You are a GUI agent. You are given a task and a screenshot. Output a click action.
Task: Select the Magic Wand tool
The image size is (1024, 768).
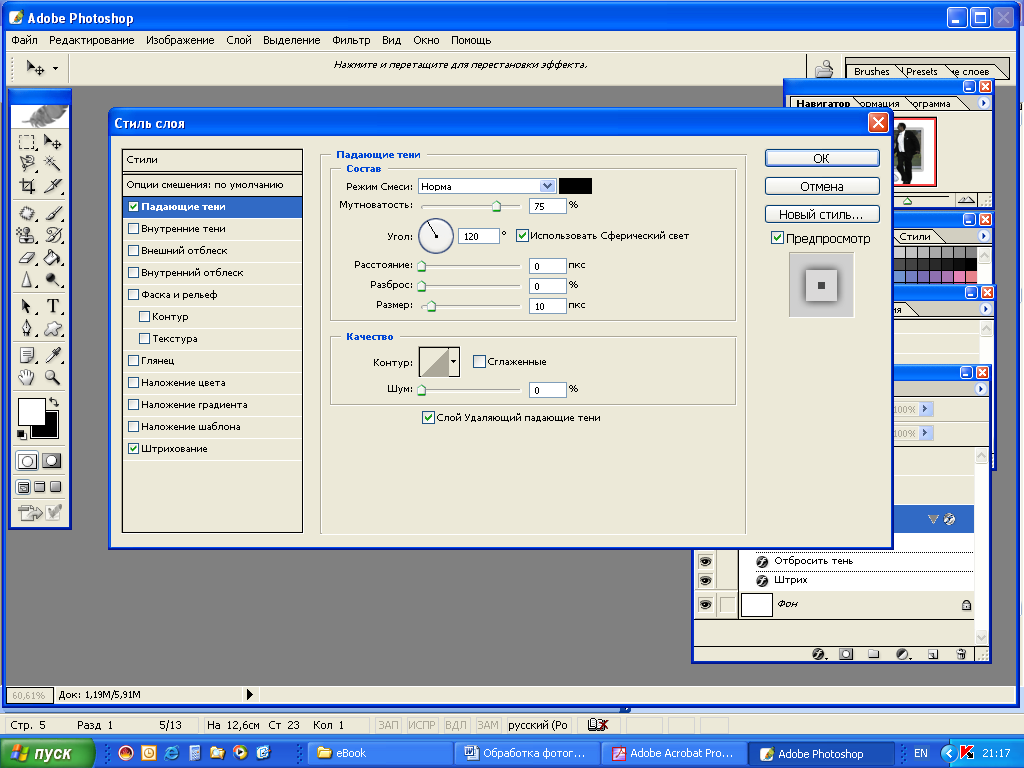pyautogui.click(x=53, y=163)
